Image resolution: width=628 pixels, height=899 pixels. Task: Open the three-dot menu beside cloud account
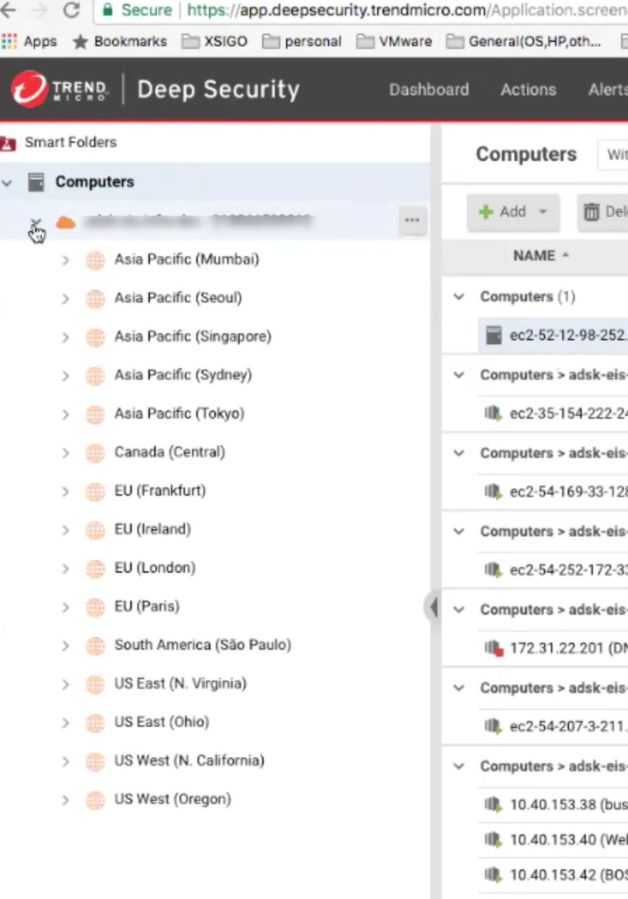tap(412, 221)
